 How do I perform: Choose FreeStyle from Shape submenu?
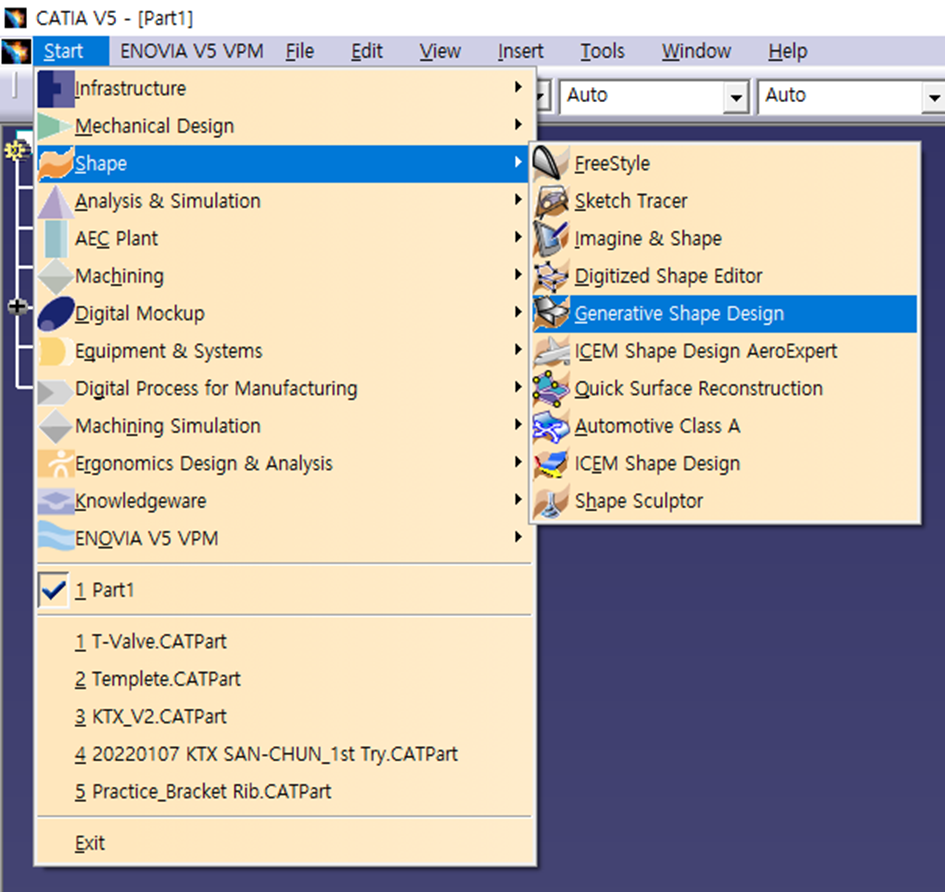pos(724,163)
